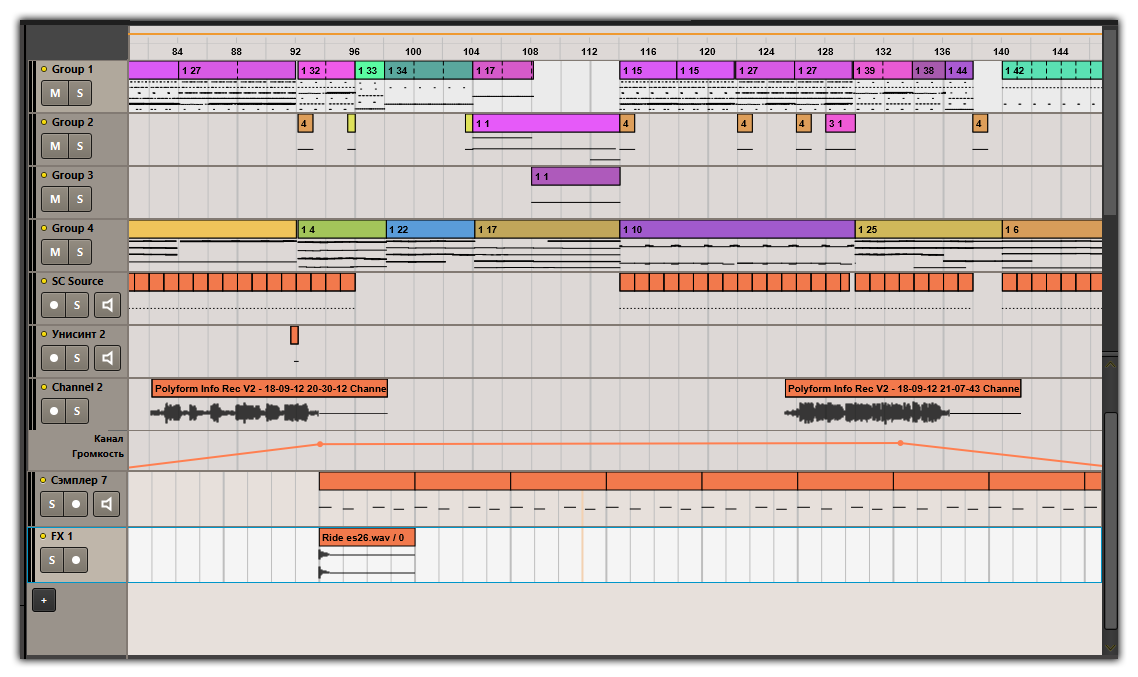The image size is (1138, 677).
Task: Select the Polyform Info Rec 20-30-12 clip
Action: point(268,388)
